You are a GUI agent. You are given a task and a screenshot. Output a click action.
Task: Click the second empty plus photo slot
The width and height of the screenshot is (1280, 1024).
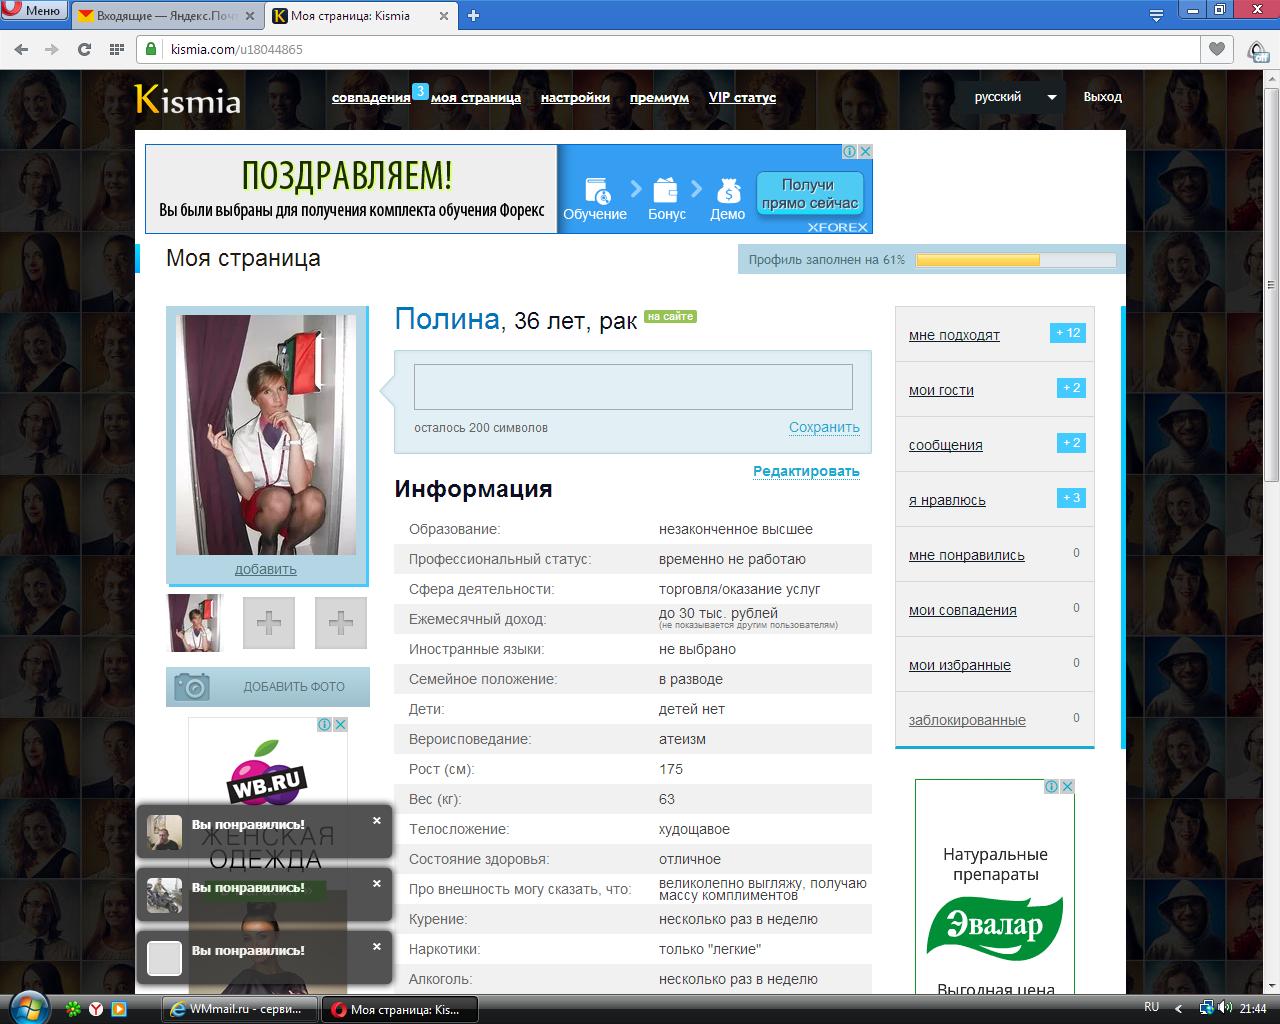(x=341, y=623)
